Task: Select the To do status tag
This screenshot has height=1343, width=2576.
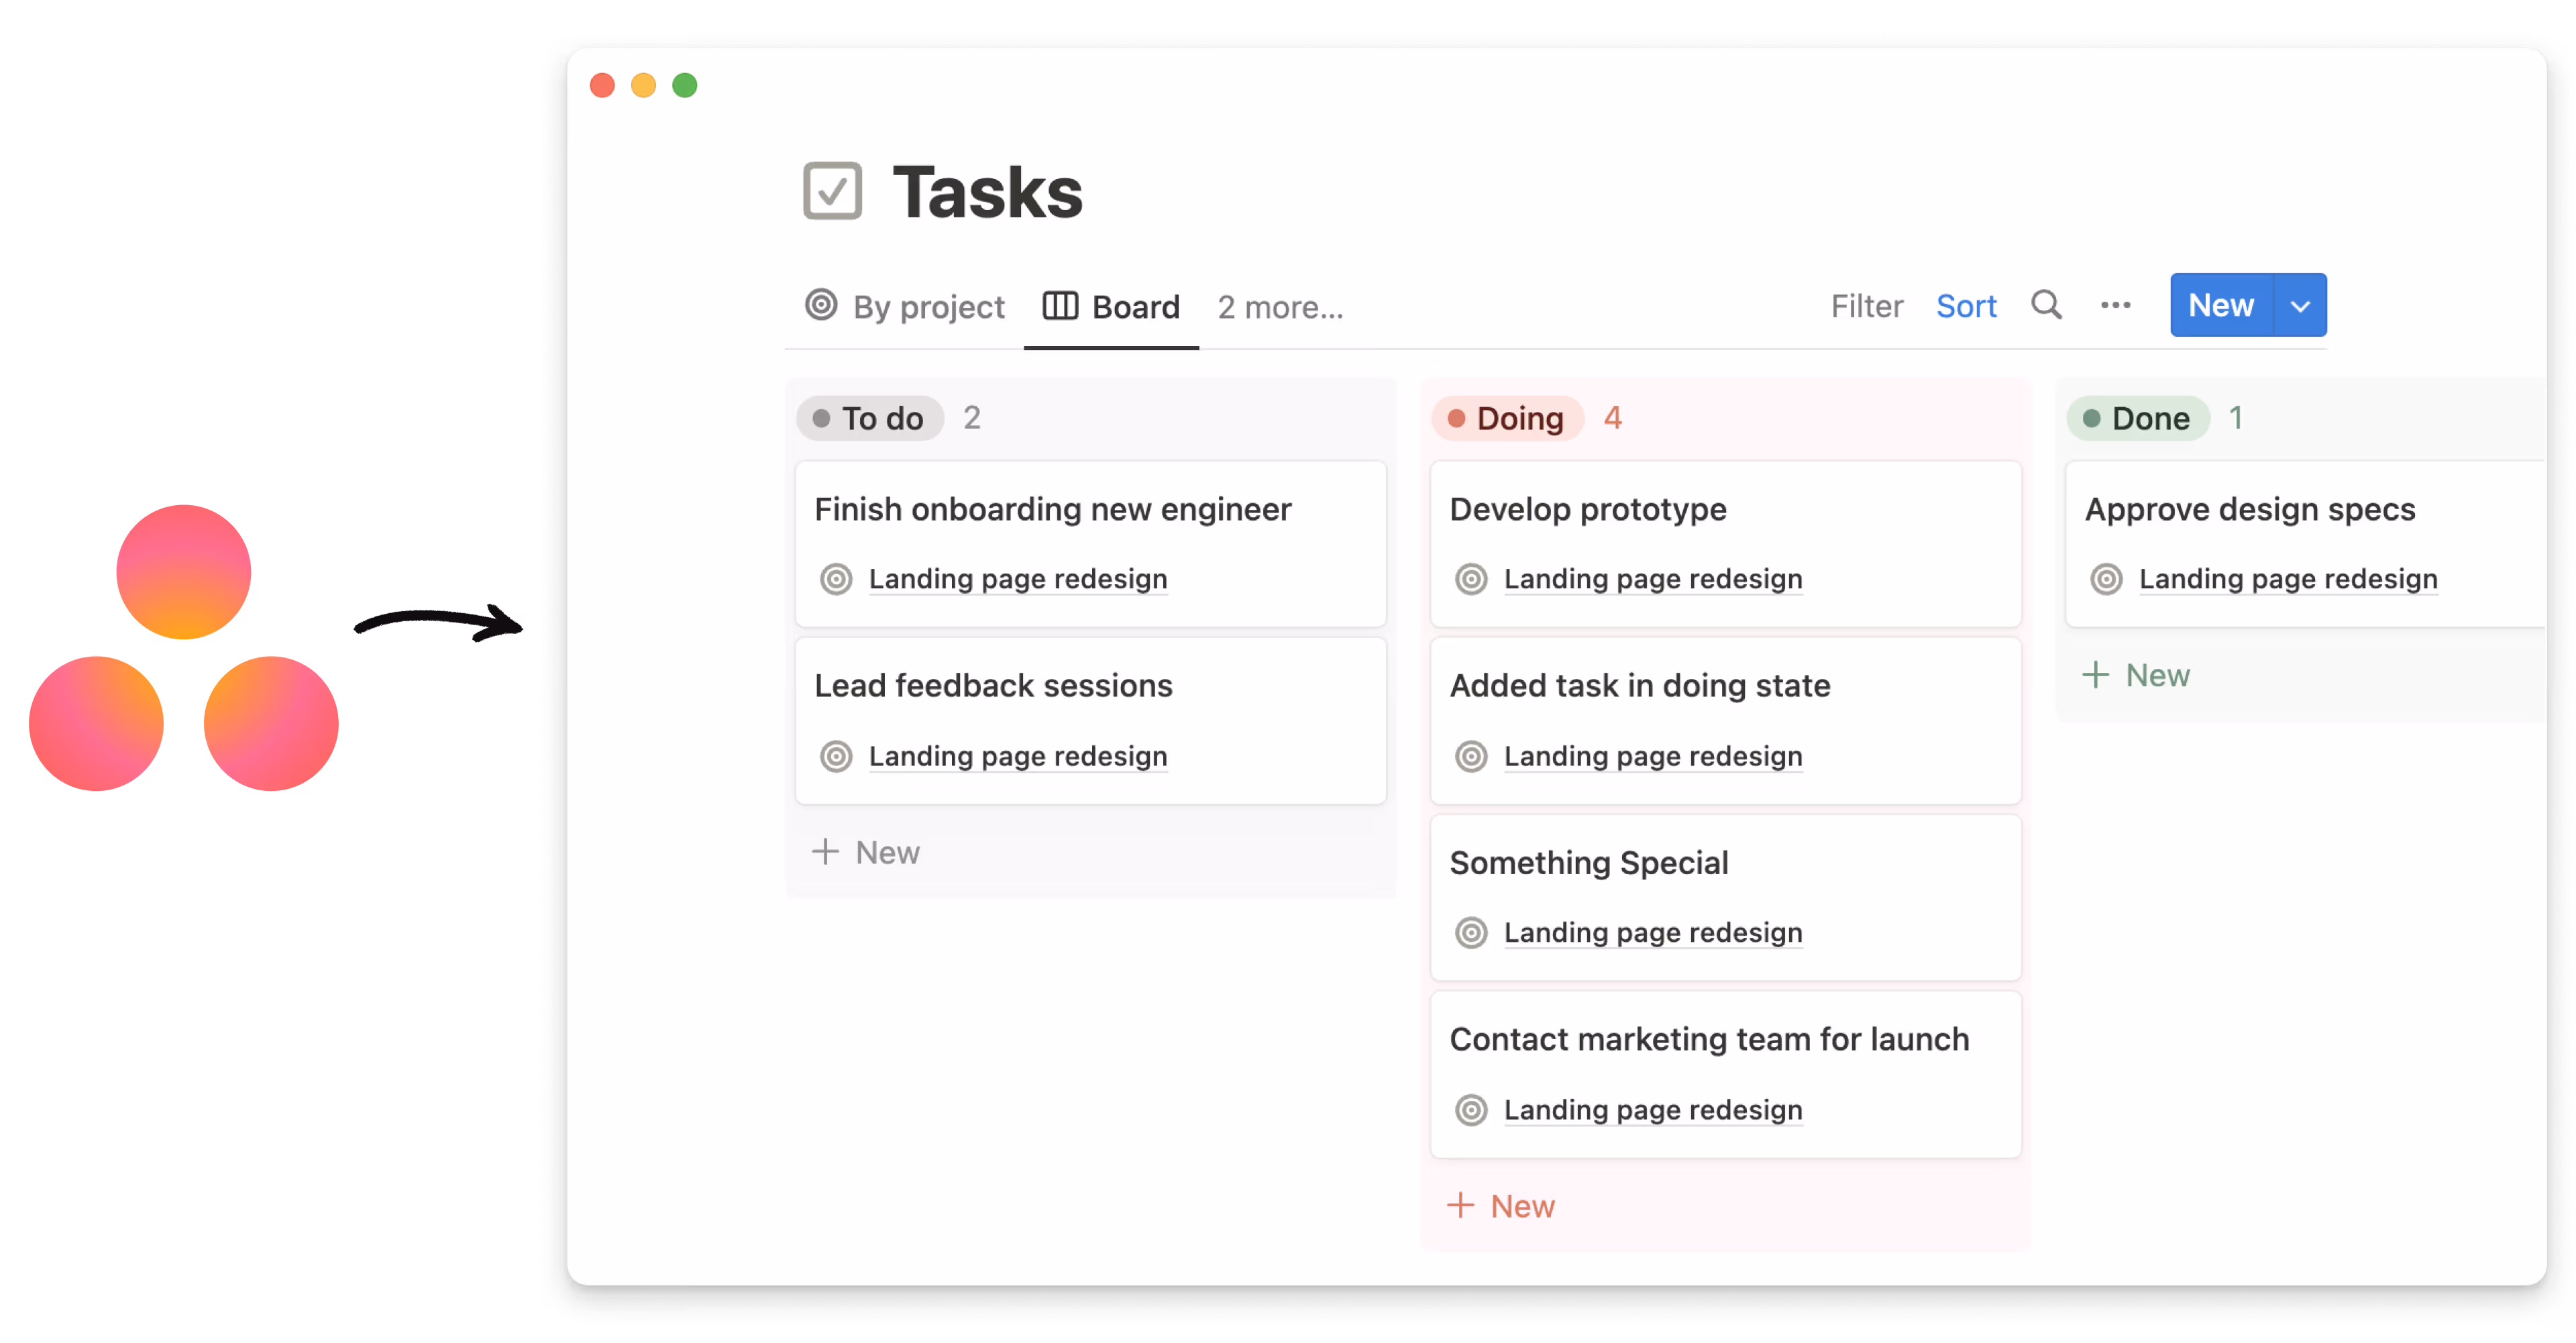Action: coord(869,418)
